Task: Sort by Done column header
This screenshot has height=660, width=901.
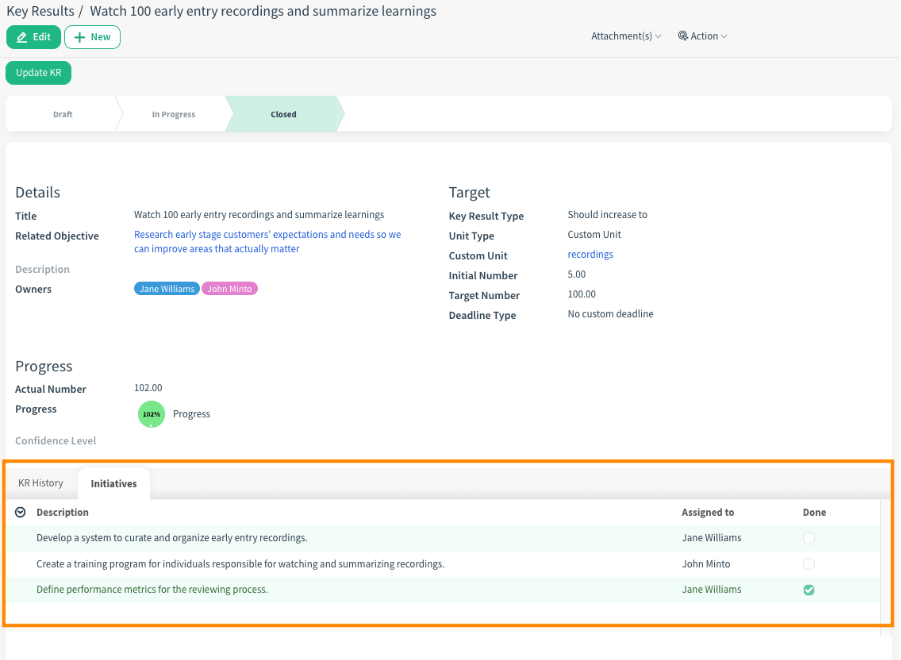Action: [814, 512]
